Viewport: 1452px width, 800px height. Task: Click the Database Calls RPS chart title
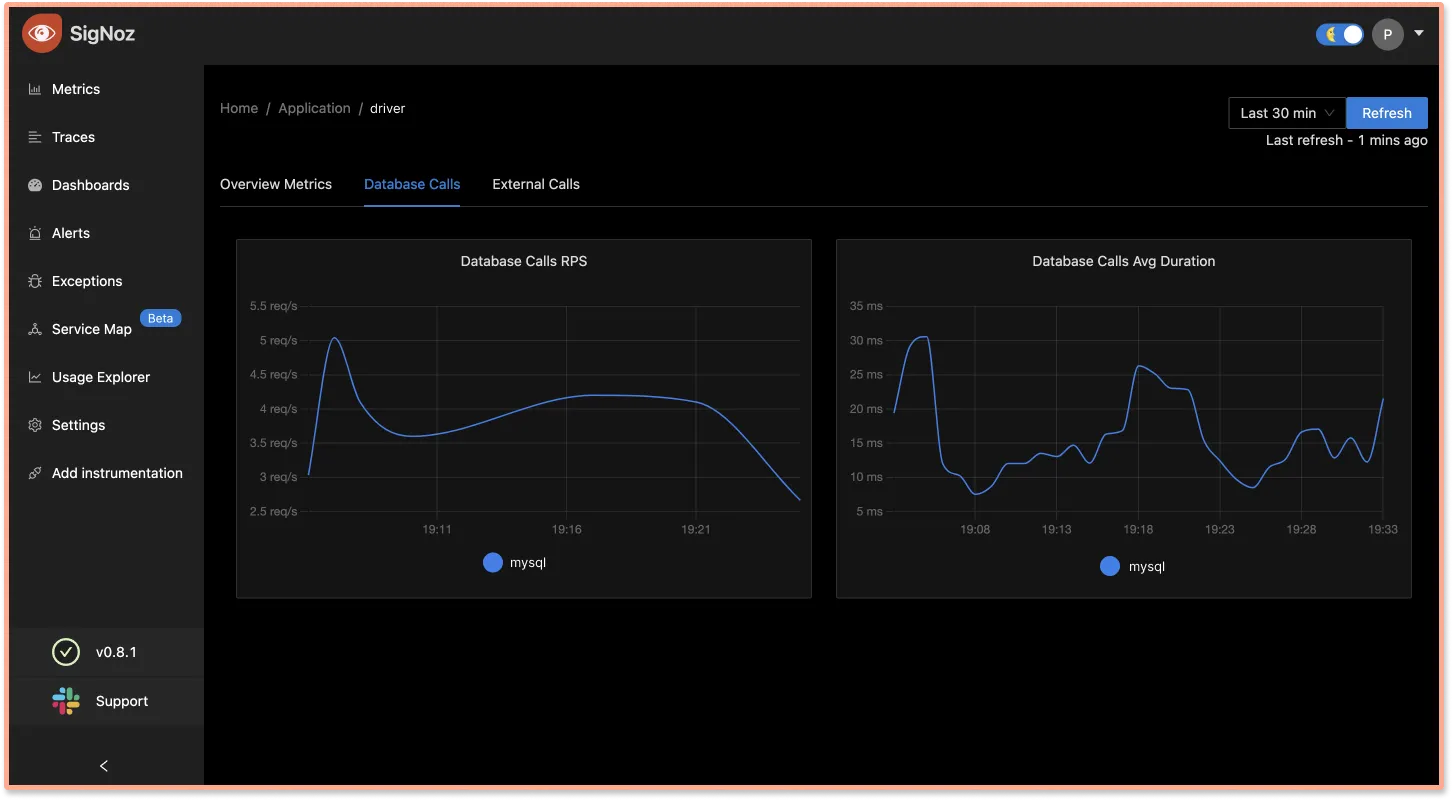524,261
